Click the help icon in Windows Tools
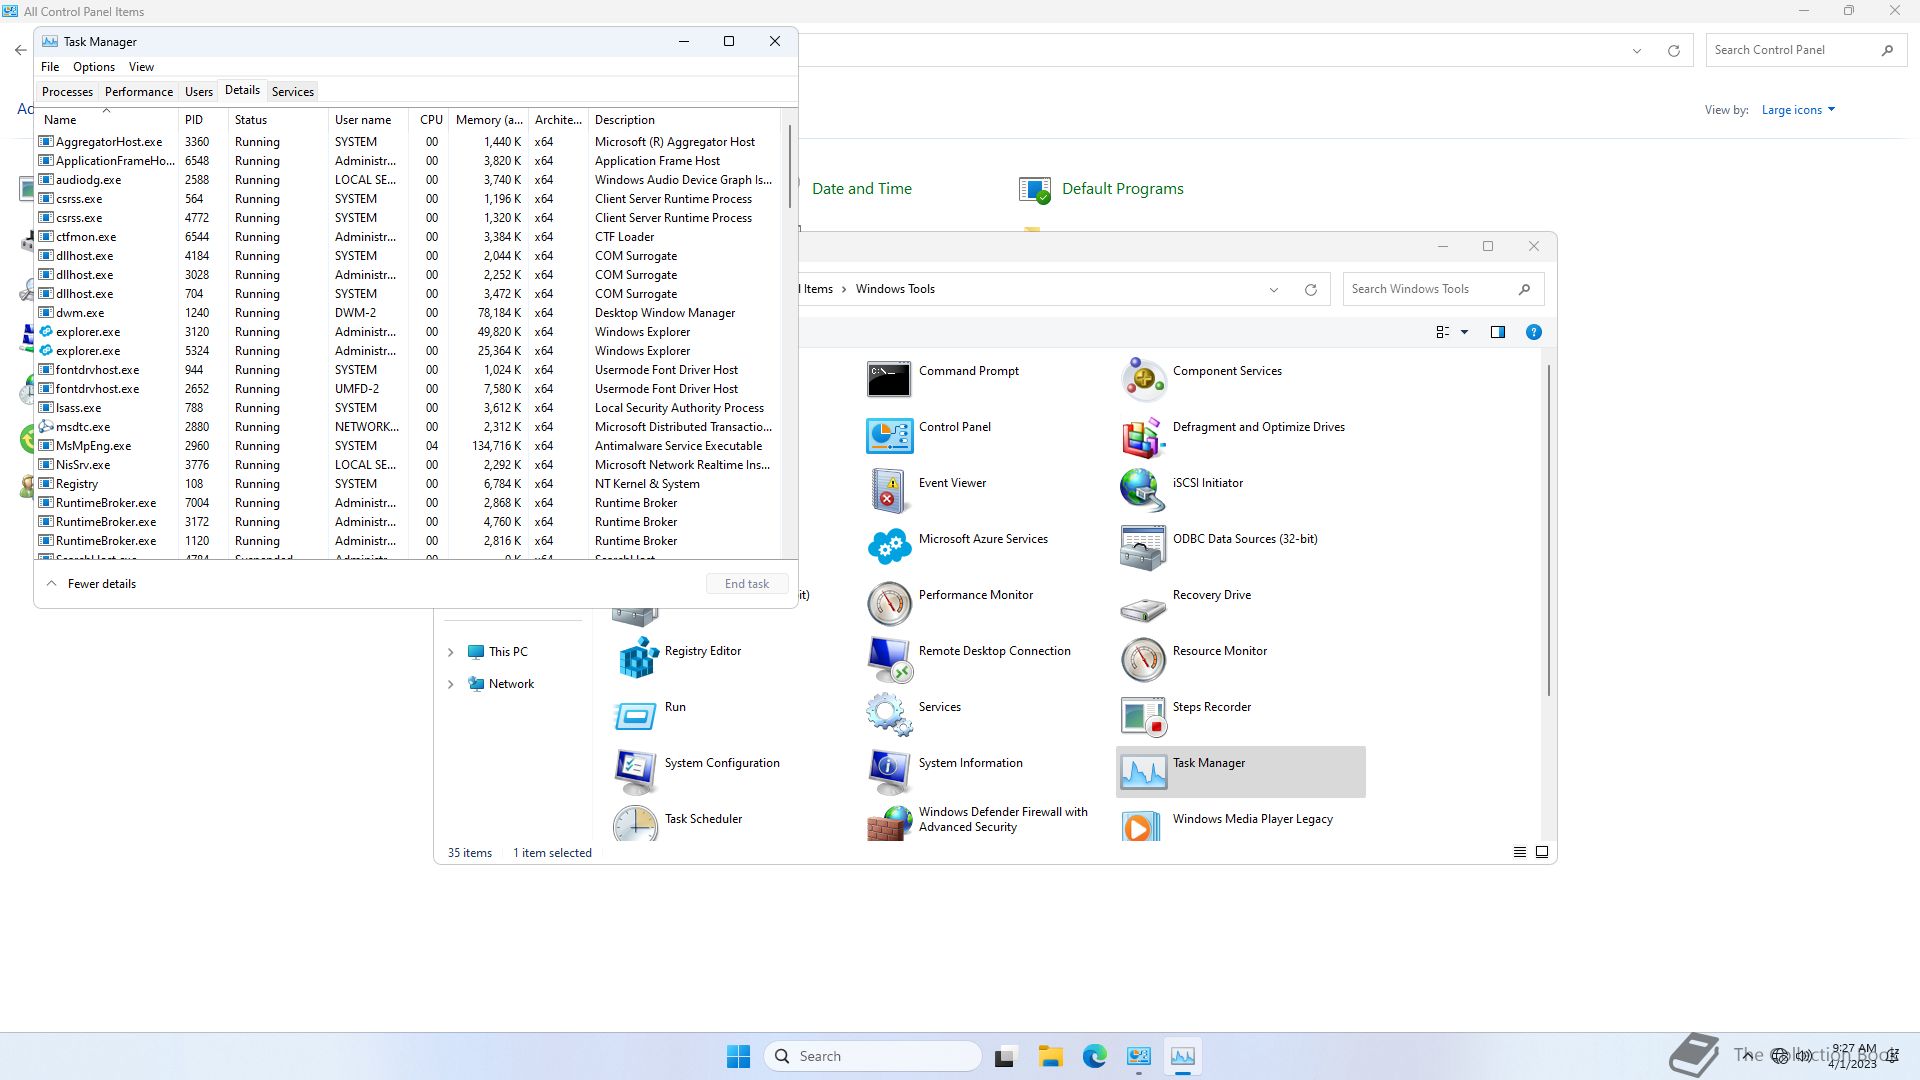 (x=1533, y=332)
